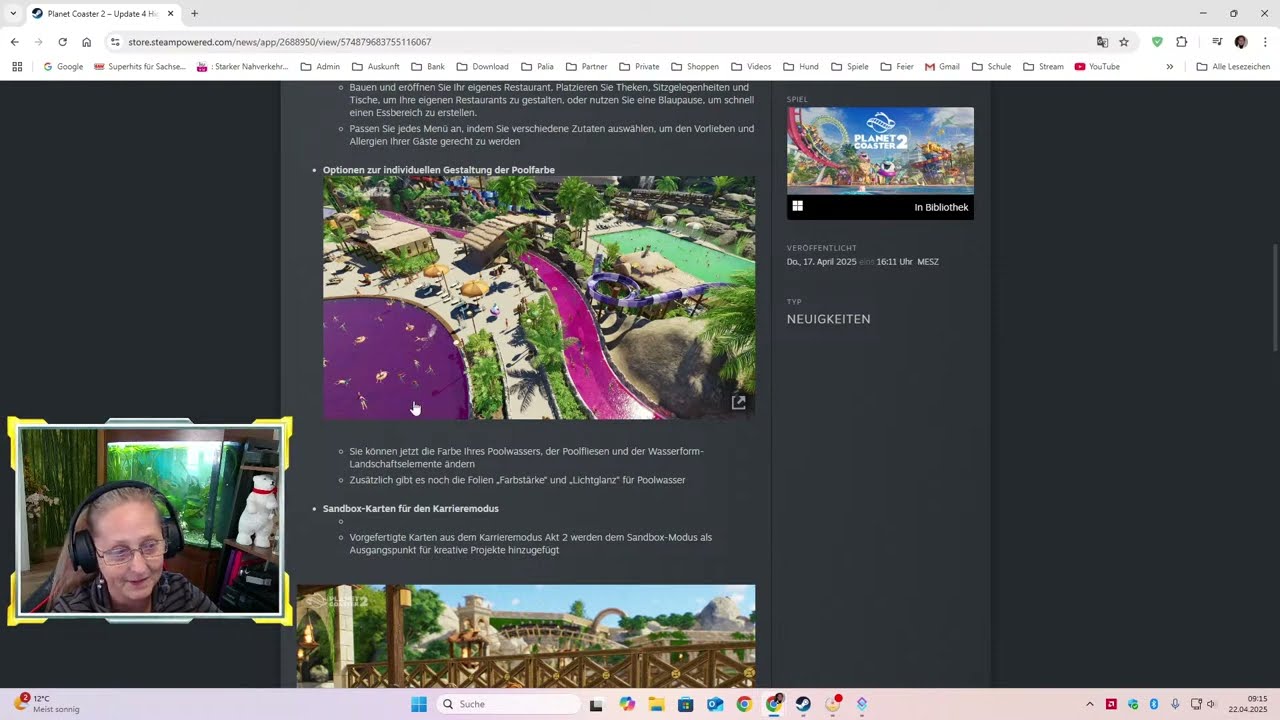Open Steam from the taskbar
Image resolution: width=1280 pixels, height=720 pixels.
tap(803, 704)
